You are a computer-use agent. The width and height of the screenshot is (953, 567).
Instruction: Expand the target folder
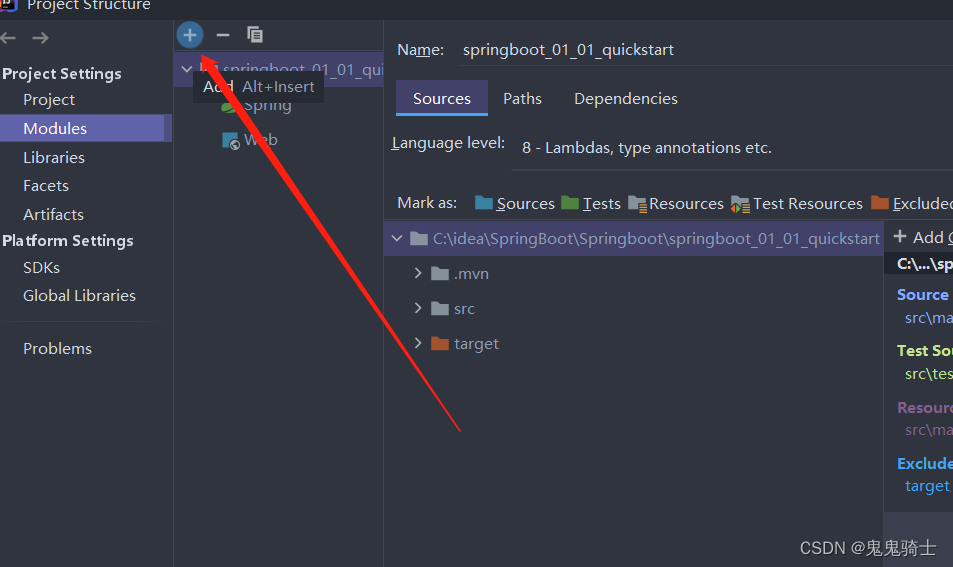(x=418, y=343)
